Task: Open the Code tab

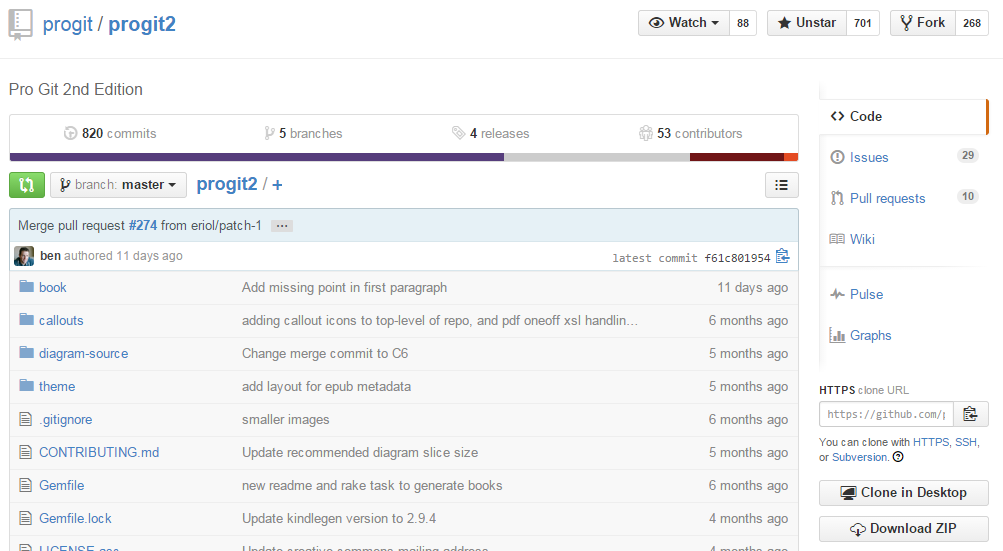Action: [903, 116]
